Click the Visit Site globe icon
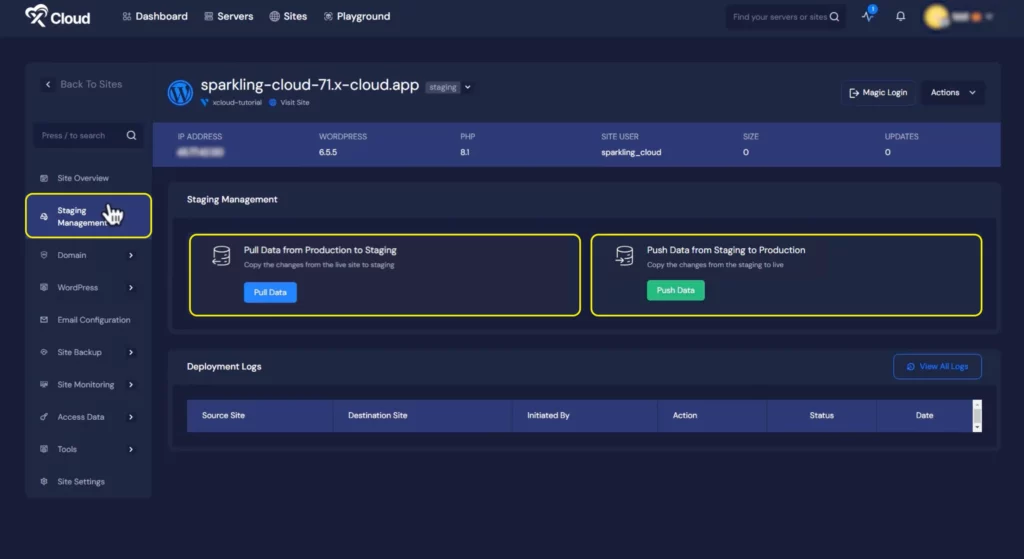 [x=273, y=103]
